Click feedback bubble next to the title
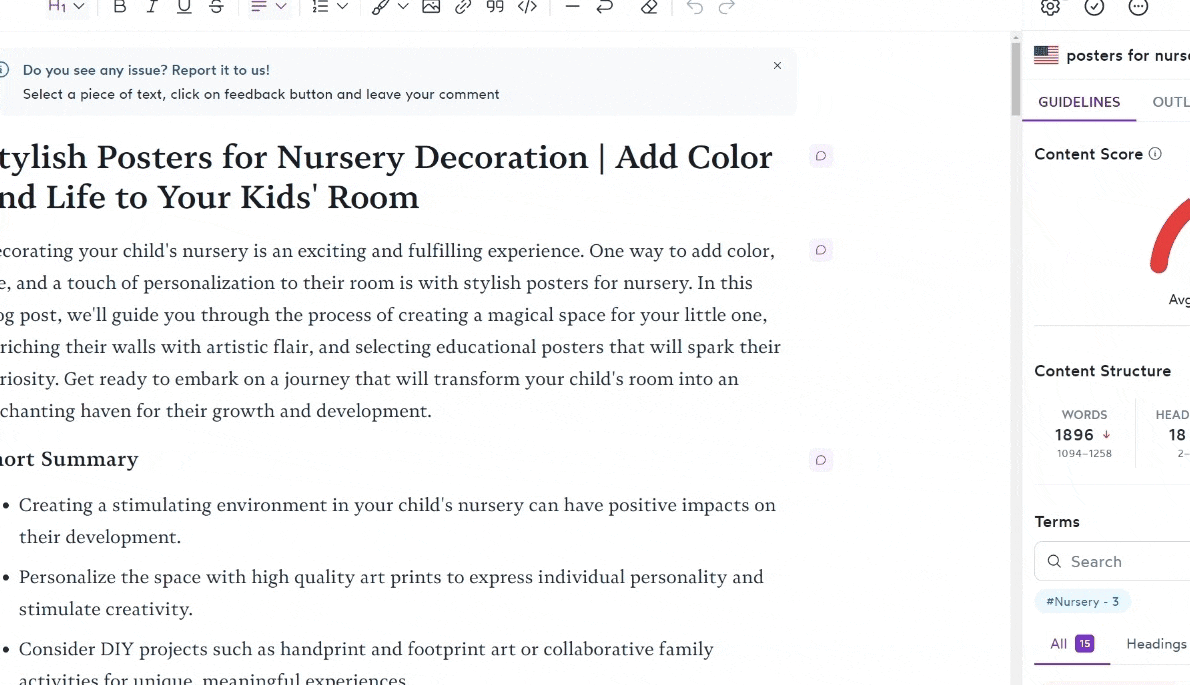Screen dimensions: 1190x685 (820, 156)
